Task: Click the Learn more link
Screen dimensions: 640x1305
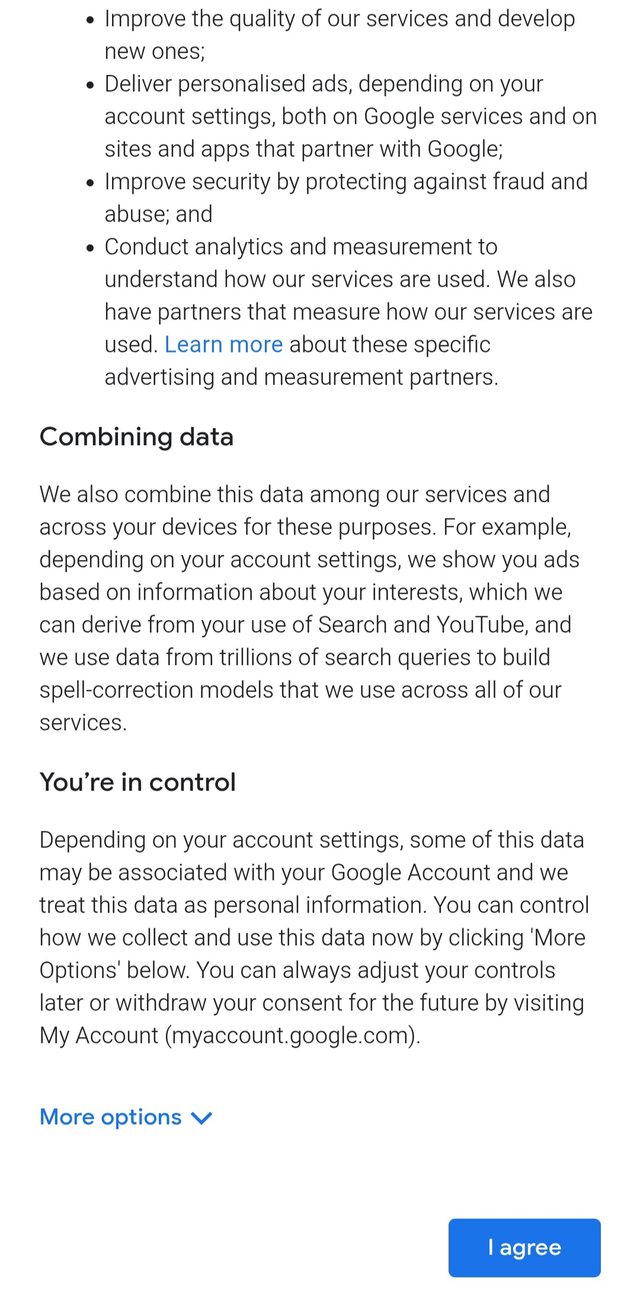Action: tap(223, 344)
